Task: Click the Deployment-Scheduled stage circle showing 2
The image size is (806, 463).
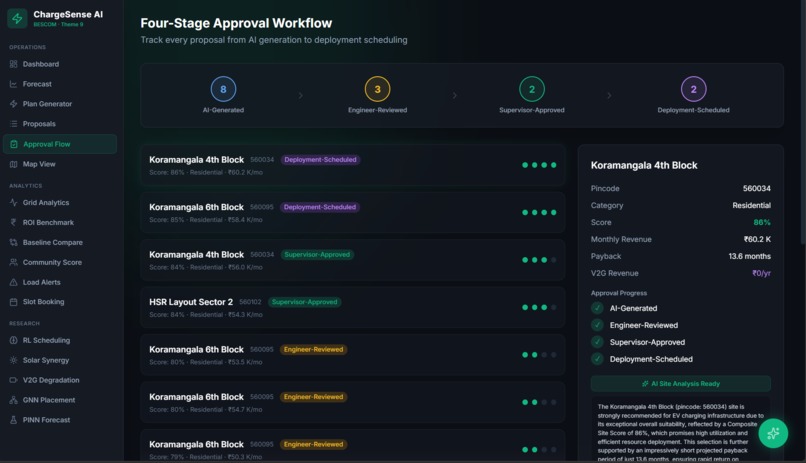Action: (x=693, y=89)
